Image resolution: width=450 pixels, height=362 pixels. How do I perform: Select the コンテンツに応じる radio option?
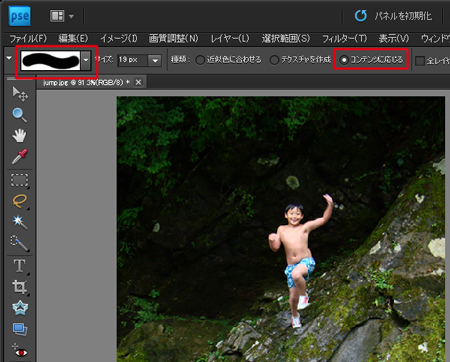tap(371, 60)
